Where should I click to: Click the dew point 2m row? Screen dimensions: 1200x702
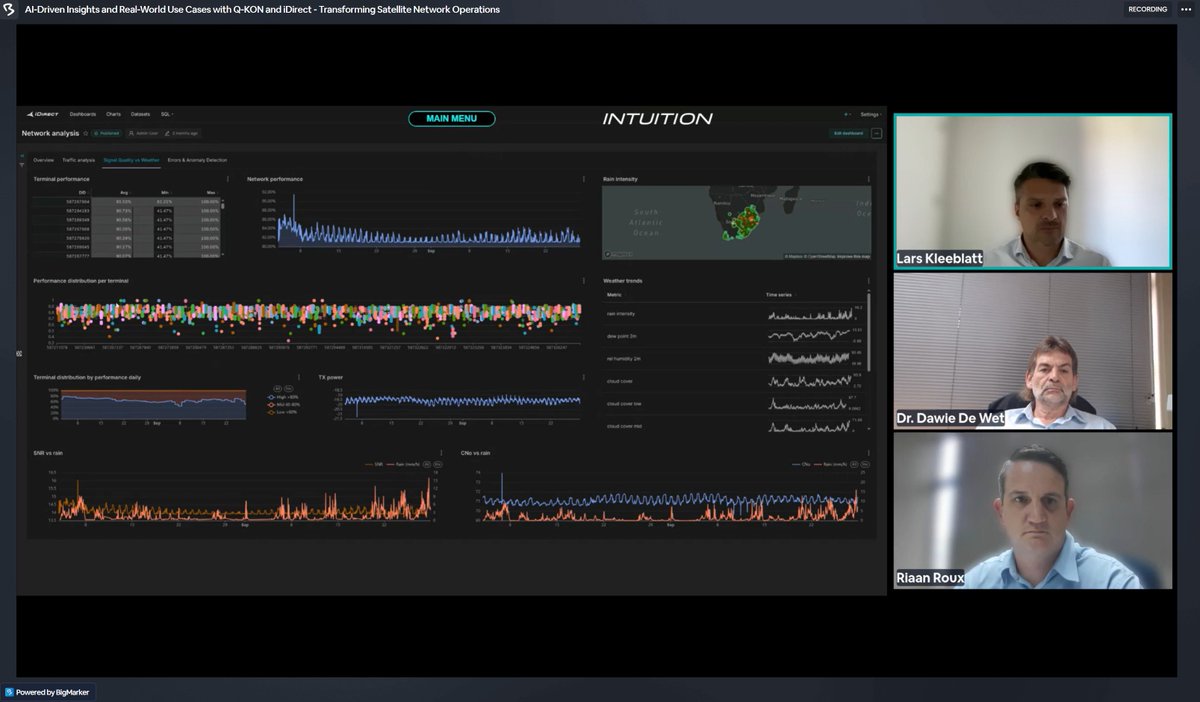click(735, 336)
